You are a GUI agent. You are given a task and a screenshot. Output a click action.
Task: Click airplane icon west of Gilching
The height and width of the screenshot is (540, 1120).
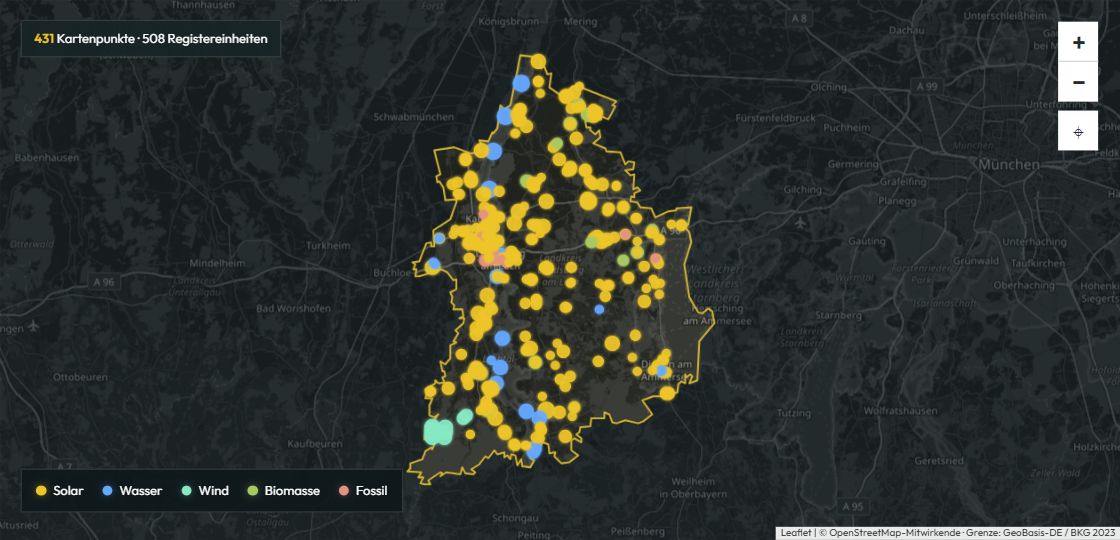(799, 222)
